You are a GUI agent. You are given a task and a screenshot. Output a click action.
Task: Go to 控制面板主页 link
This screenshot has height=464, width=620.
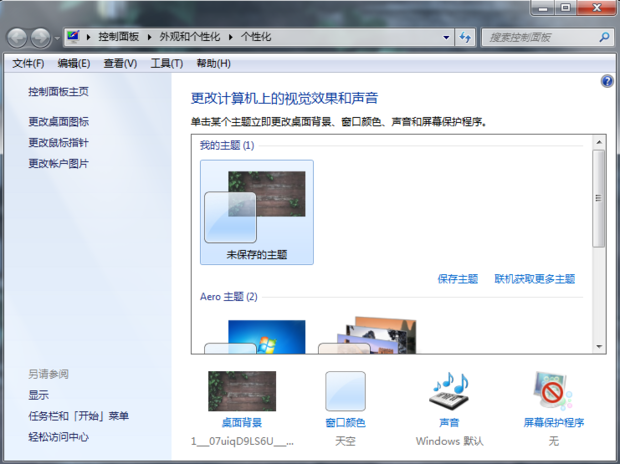tap(59, 92)
